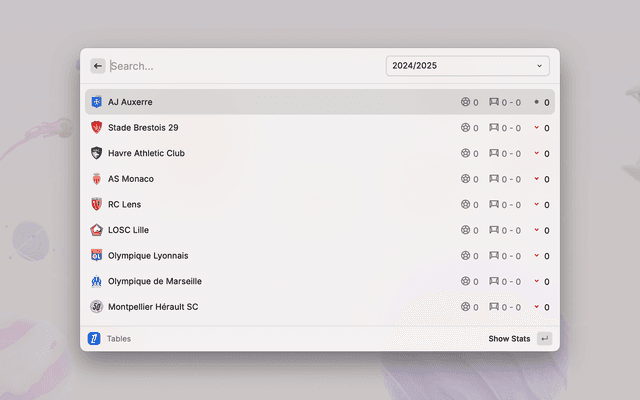Click the season dropdown chevron arrow
Screen dimensions: 640x400
539,66
